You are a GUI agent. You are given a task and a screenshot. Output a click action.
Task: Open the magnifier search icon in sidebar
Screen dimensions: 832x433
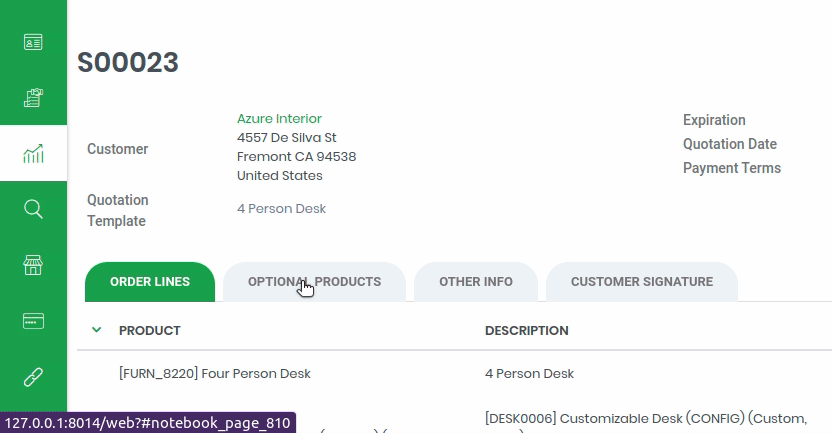[x=33, y=209]
